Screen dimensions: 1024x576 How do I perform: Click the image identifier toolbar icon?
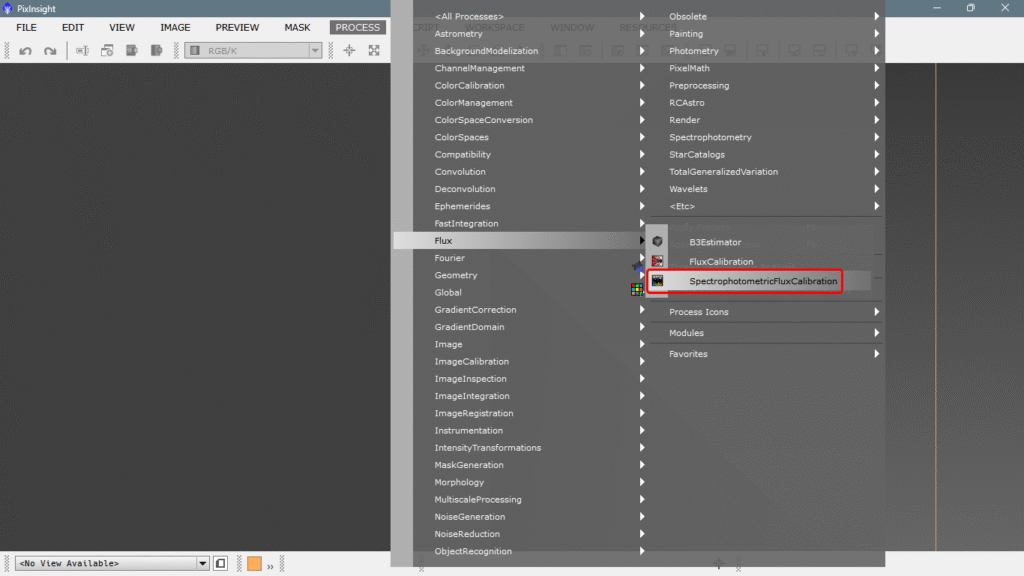[82, 50]
